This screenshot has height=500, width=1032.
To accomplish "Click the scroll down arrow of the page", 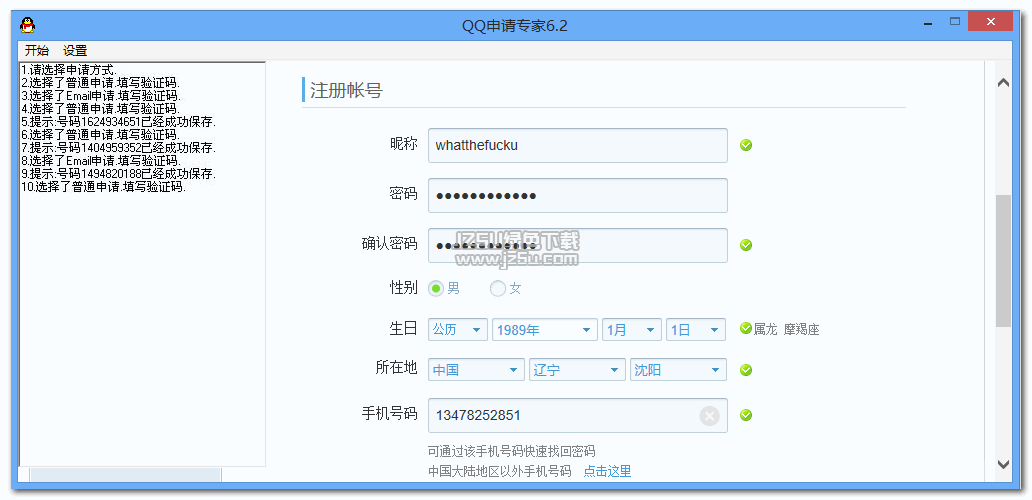I will [1003, 464].
